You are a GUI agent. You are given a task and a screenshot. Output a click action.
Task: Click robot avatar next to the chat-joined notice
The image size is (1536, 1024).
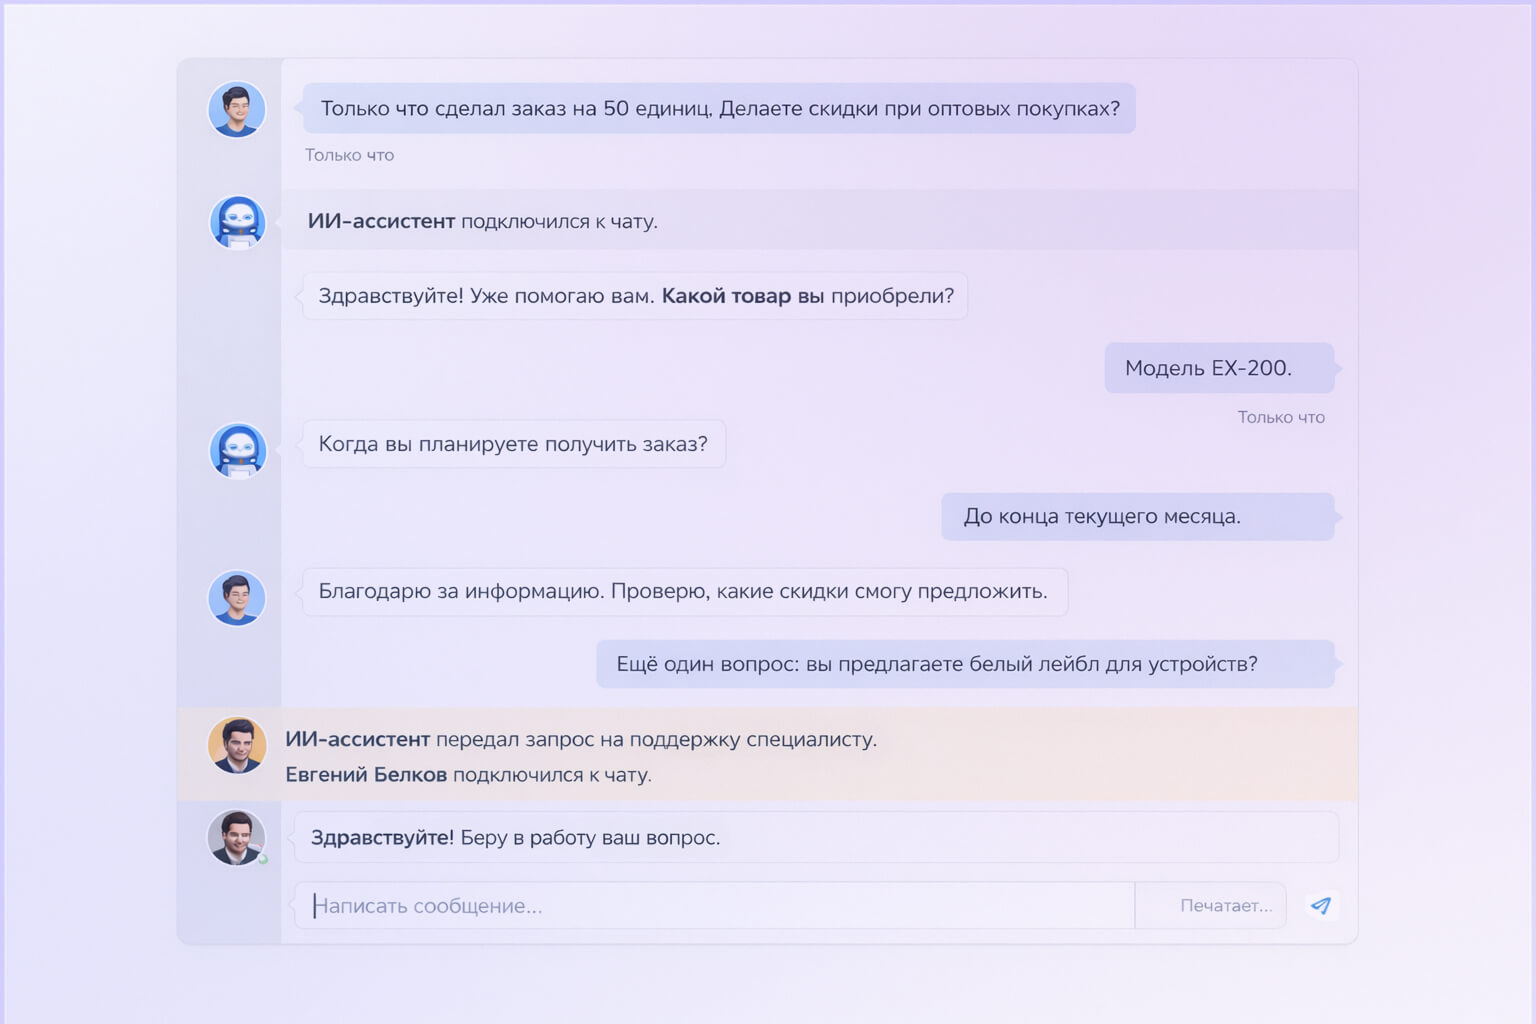[x=237, y=221]
